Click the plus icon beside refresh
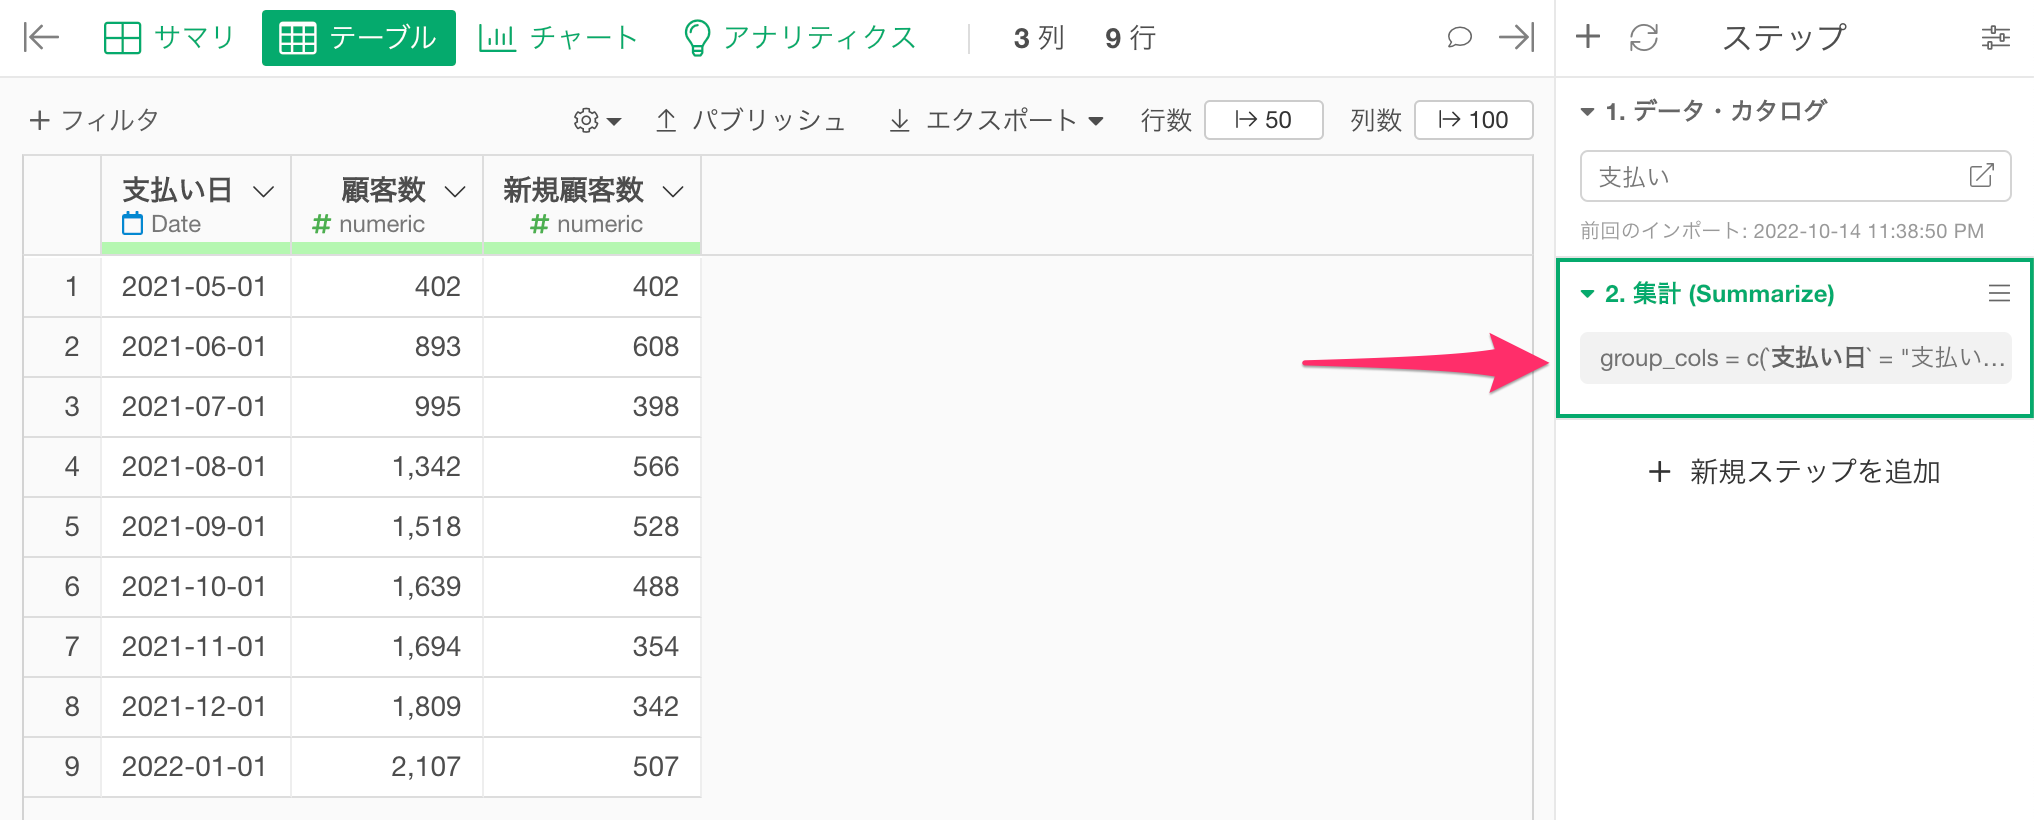The image size is (2034, 820). 1588,37
